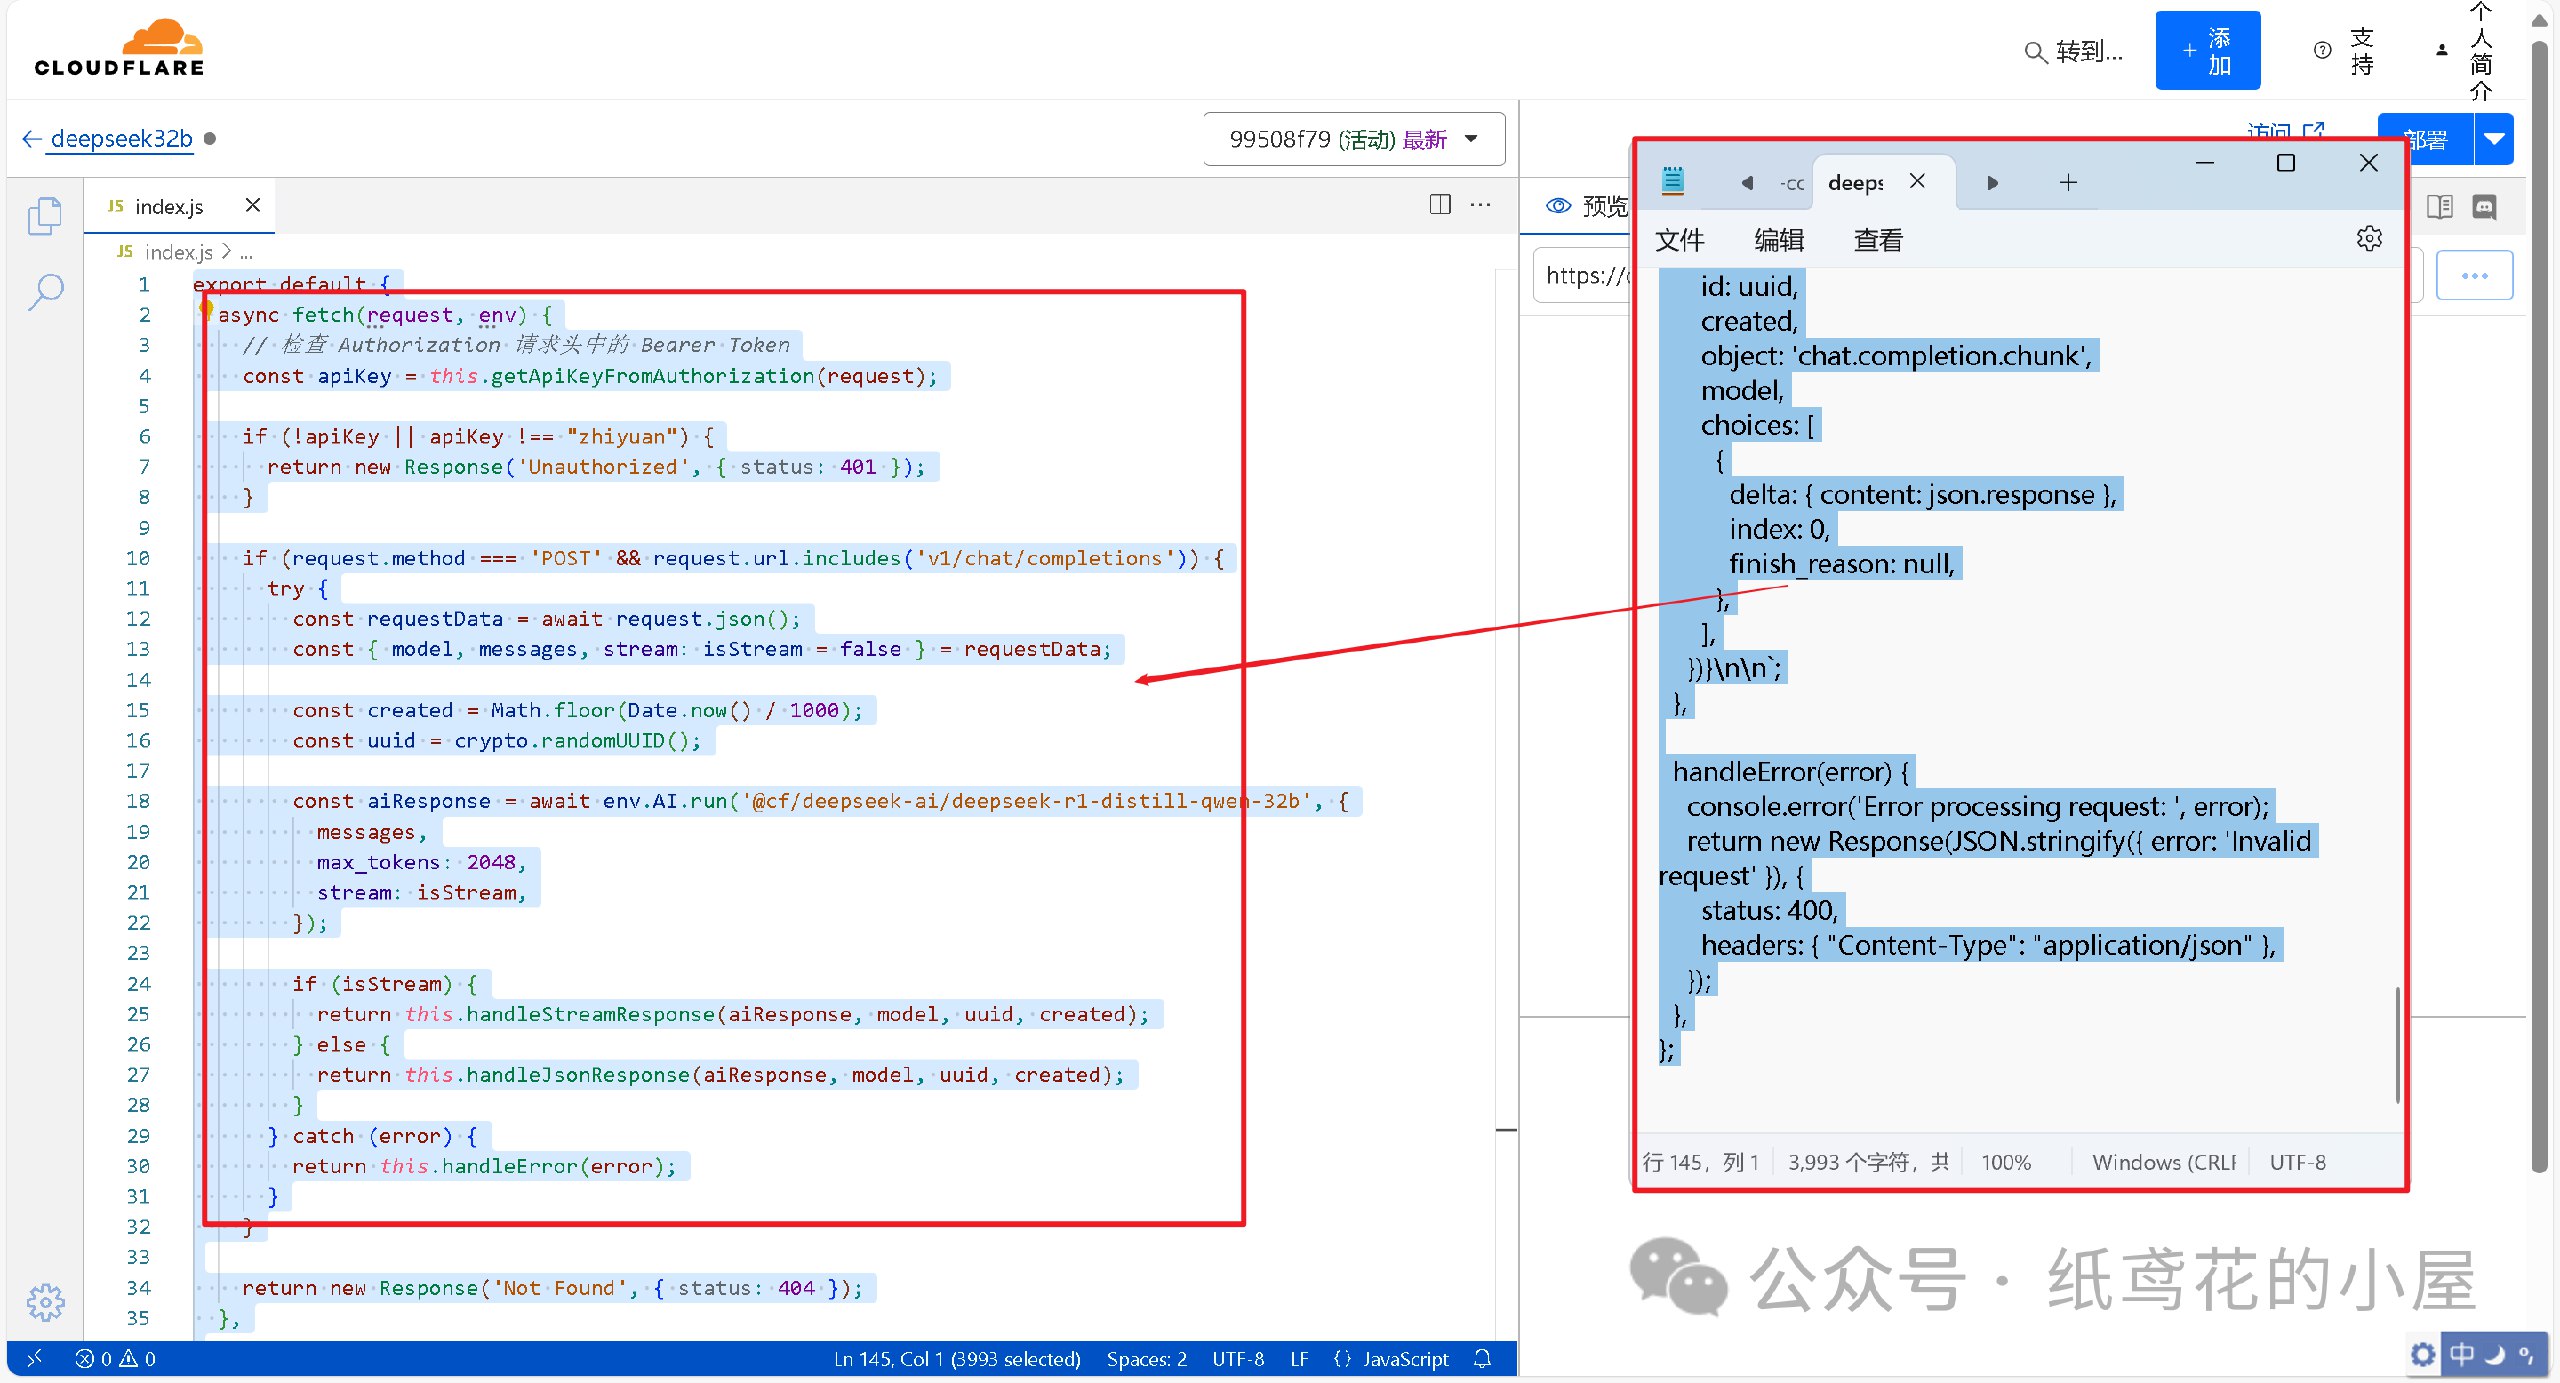Open the notifications bell icon

point(1483,1358)
